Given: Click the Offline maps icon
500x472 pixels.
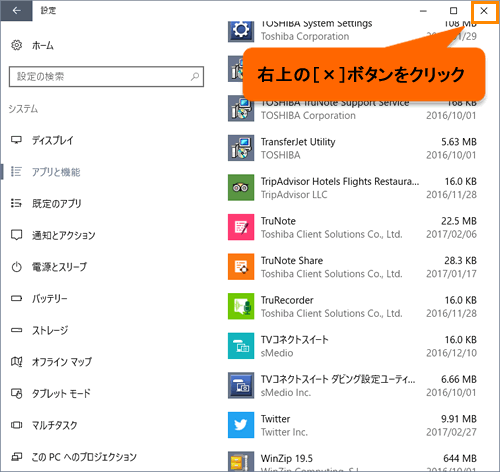Looking at the screenshot, I should [x=16, y=362].
